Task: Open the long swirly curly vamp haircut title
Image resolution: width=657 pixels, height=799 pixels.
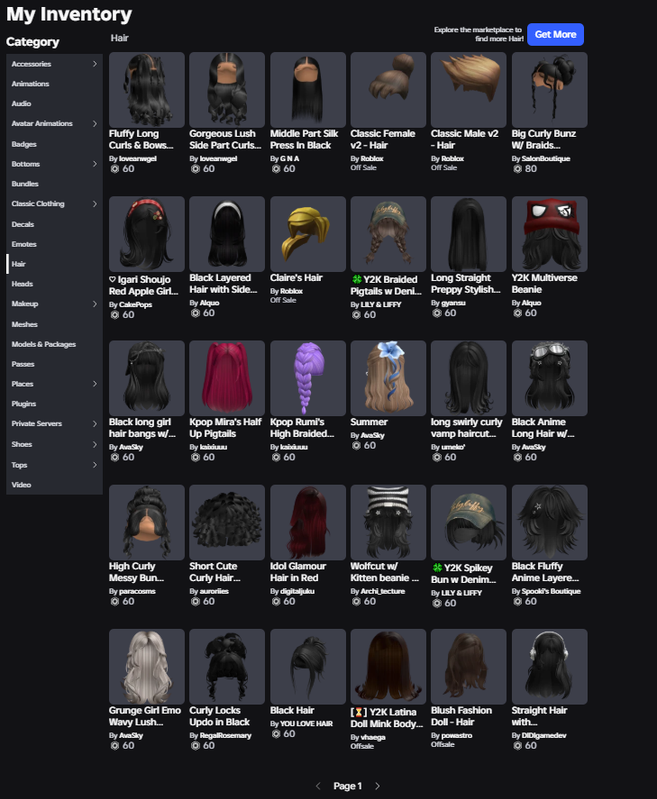Action: pyautogui.click(x=466, y=428)
